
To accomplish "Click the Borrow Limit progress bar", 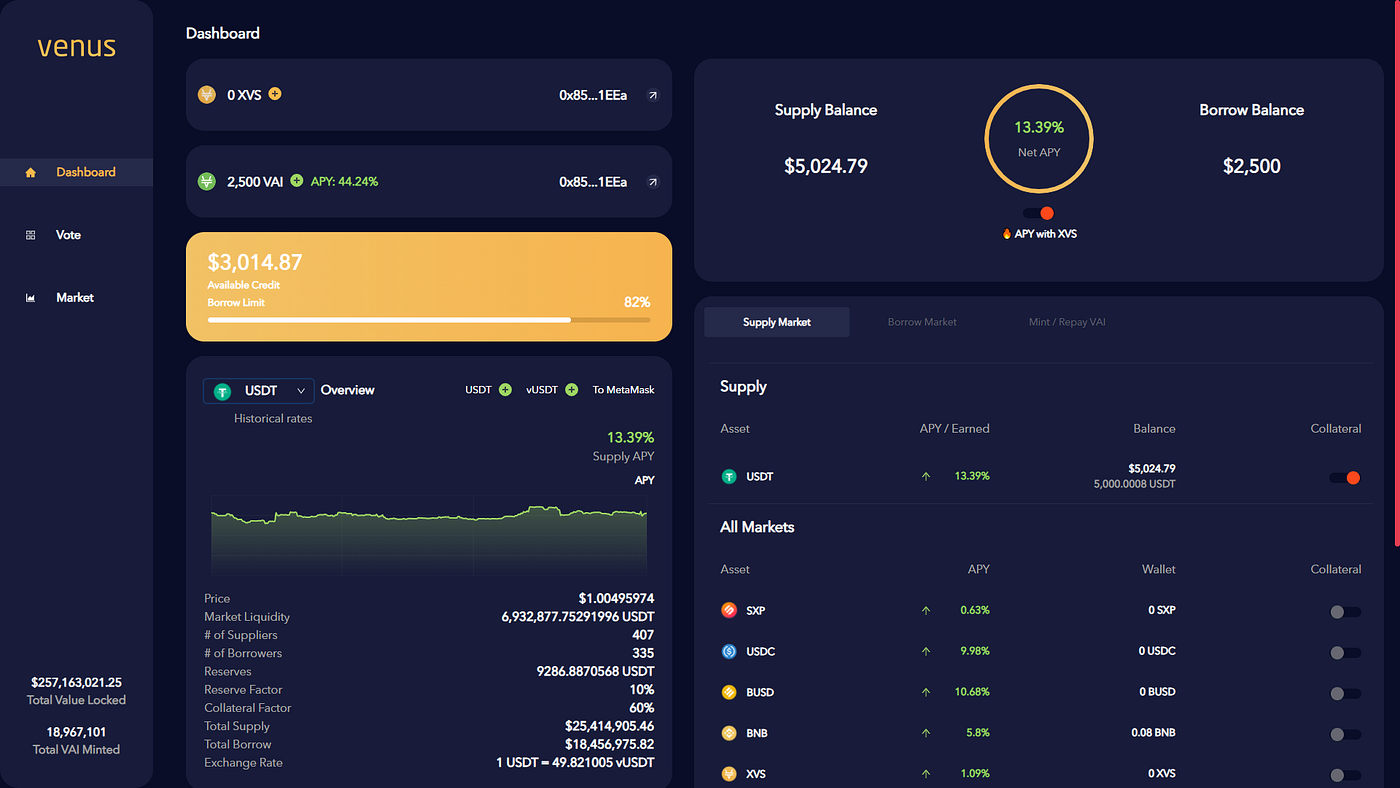I will tap(429, 320).
